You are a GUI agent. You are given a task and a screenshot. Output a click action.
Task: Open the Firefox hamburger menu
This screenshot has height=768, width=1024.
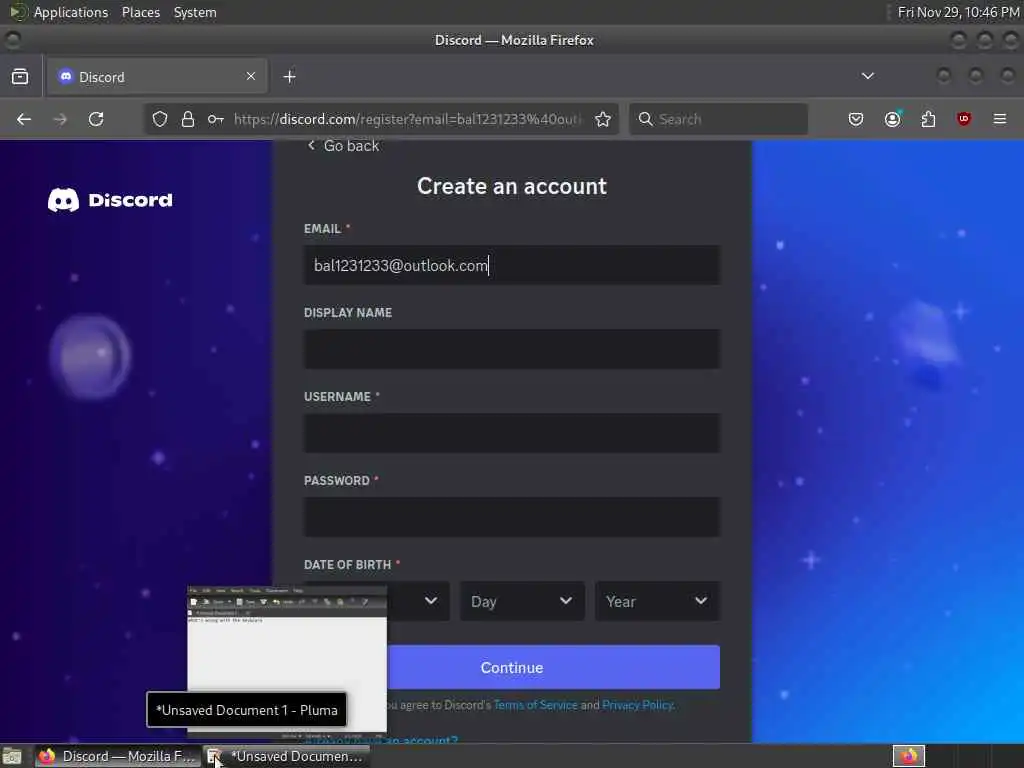1000,119
